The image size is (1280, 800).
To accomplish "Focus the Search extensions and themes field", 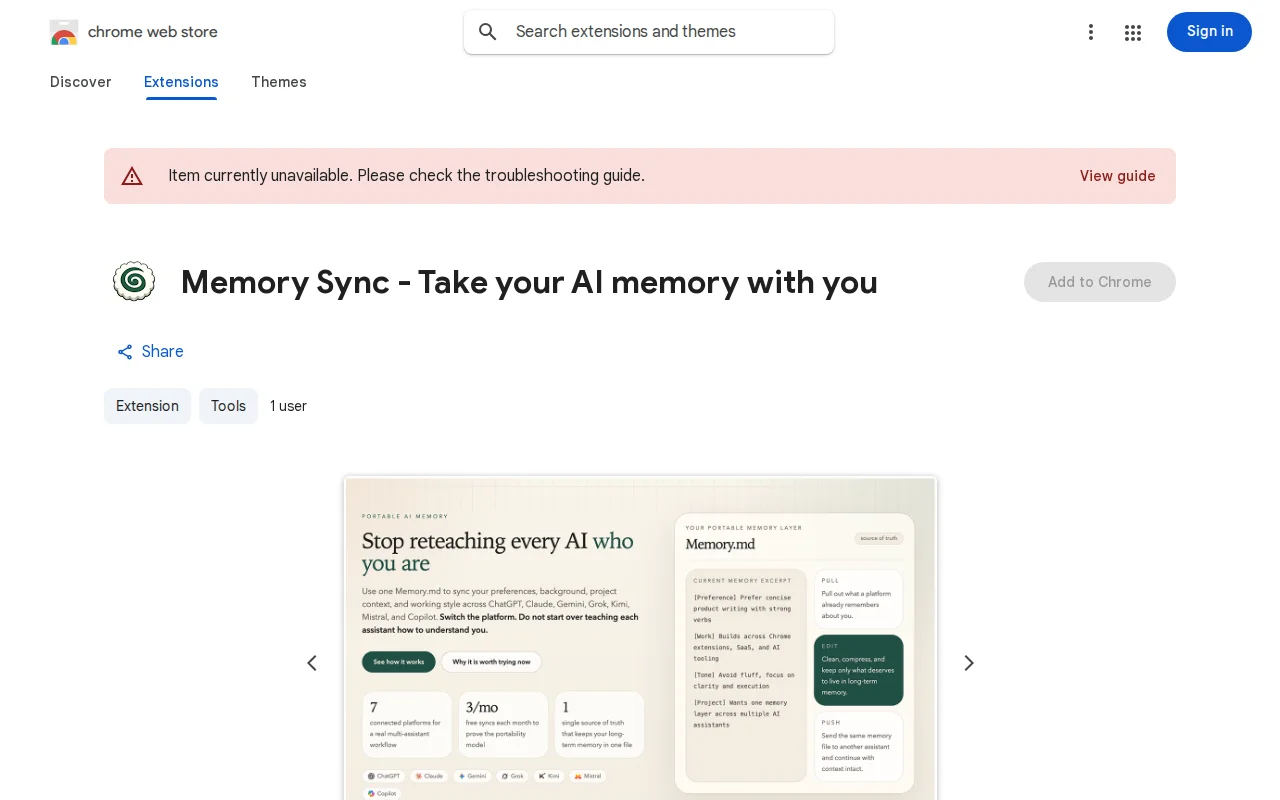I will tap(649, 32).
